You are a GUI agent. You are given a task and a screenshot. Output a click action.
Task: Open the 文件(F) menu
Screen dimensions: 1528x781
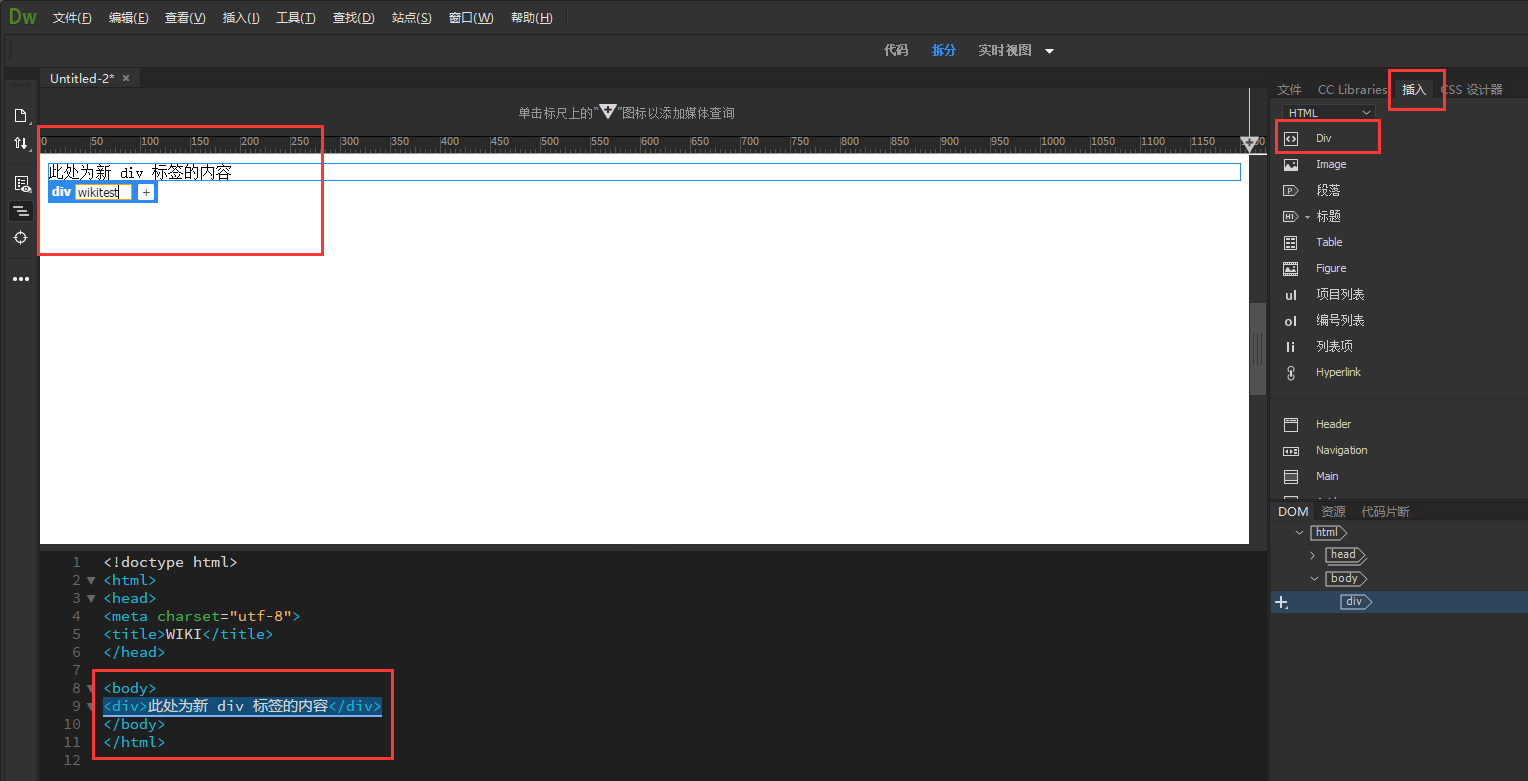click(72, 18)
